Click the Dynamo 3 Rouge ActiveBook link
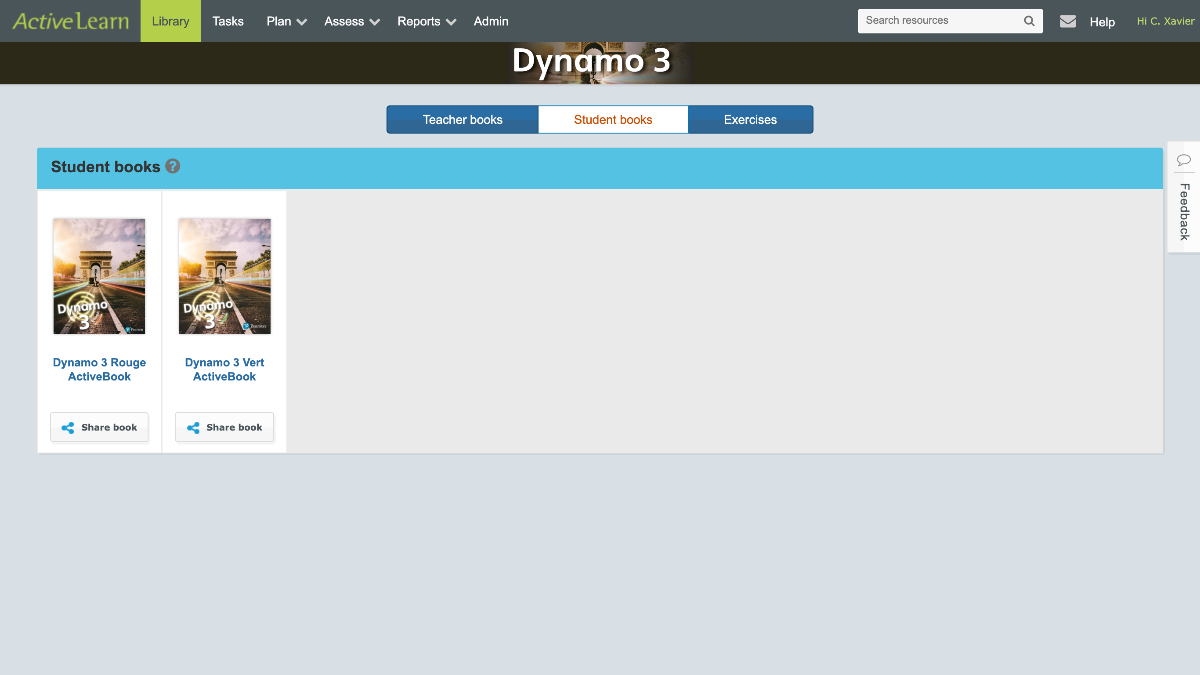Viewport: 1200px width, 675px height. pyautogui.click(x=99, y=369)
